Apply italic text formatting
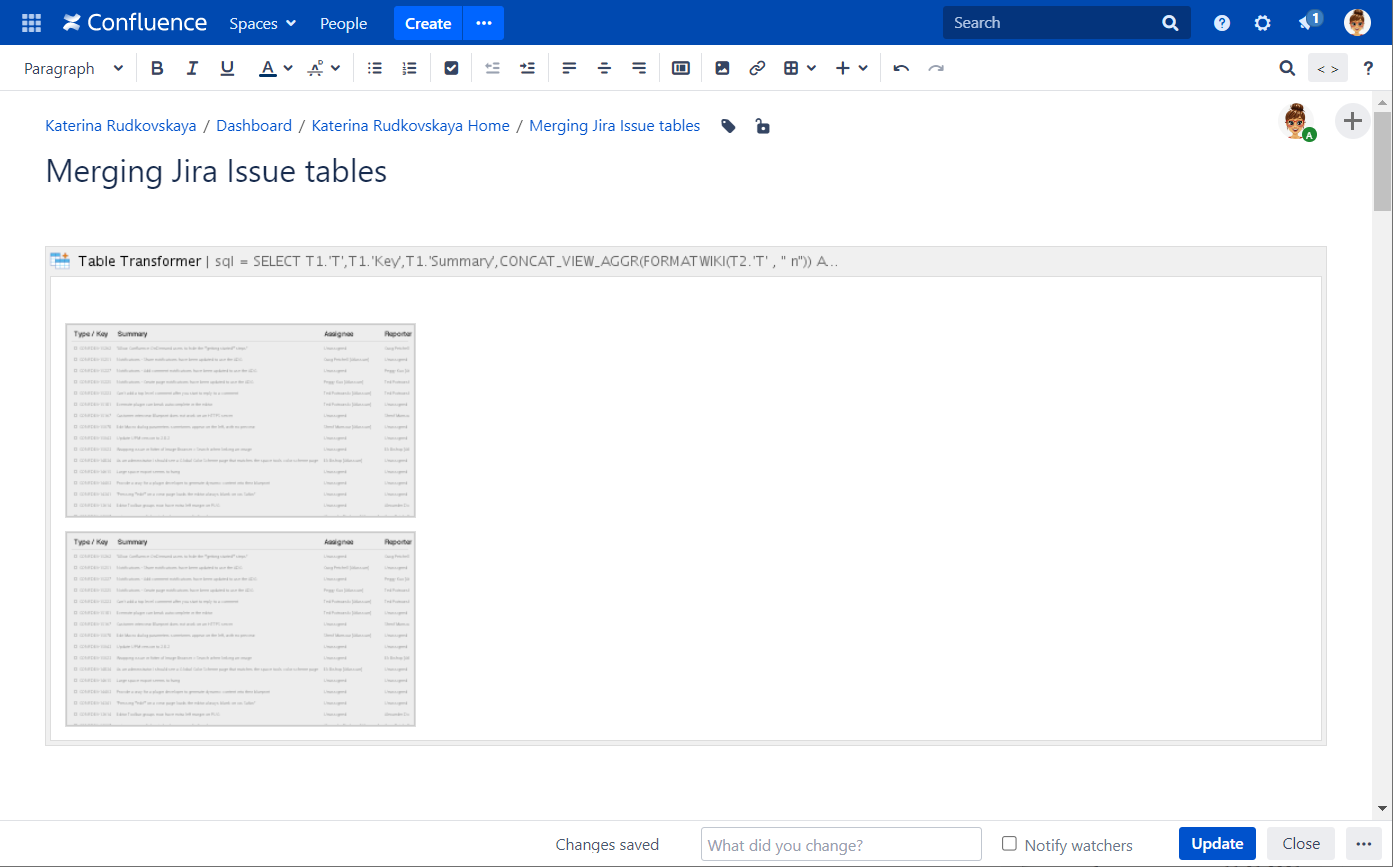The width and height of the screenshot is (1393, 867). coord(192,68)
